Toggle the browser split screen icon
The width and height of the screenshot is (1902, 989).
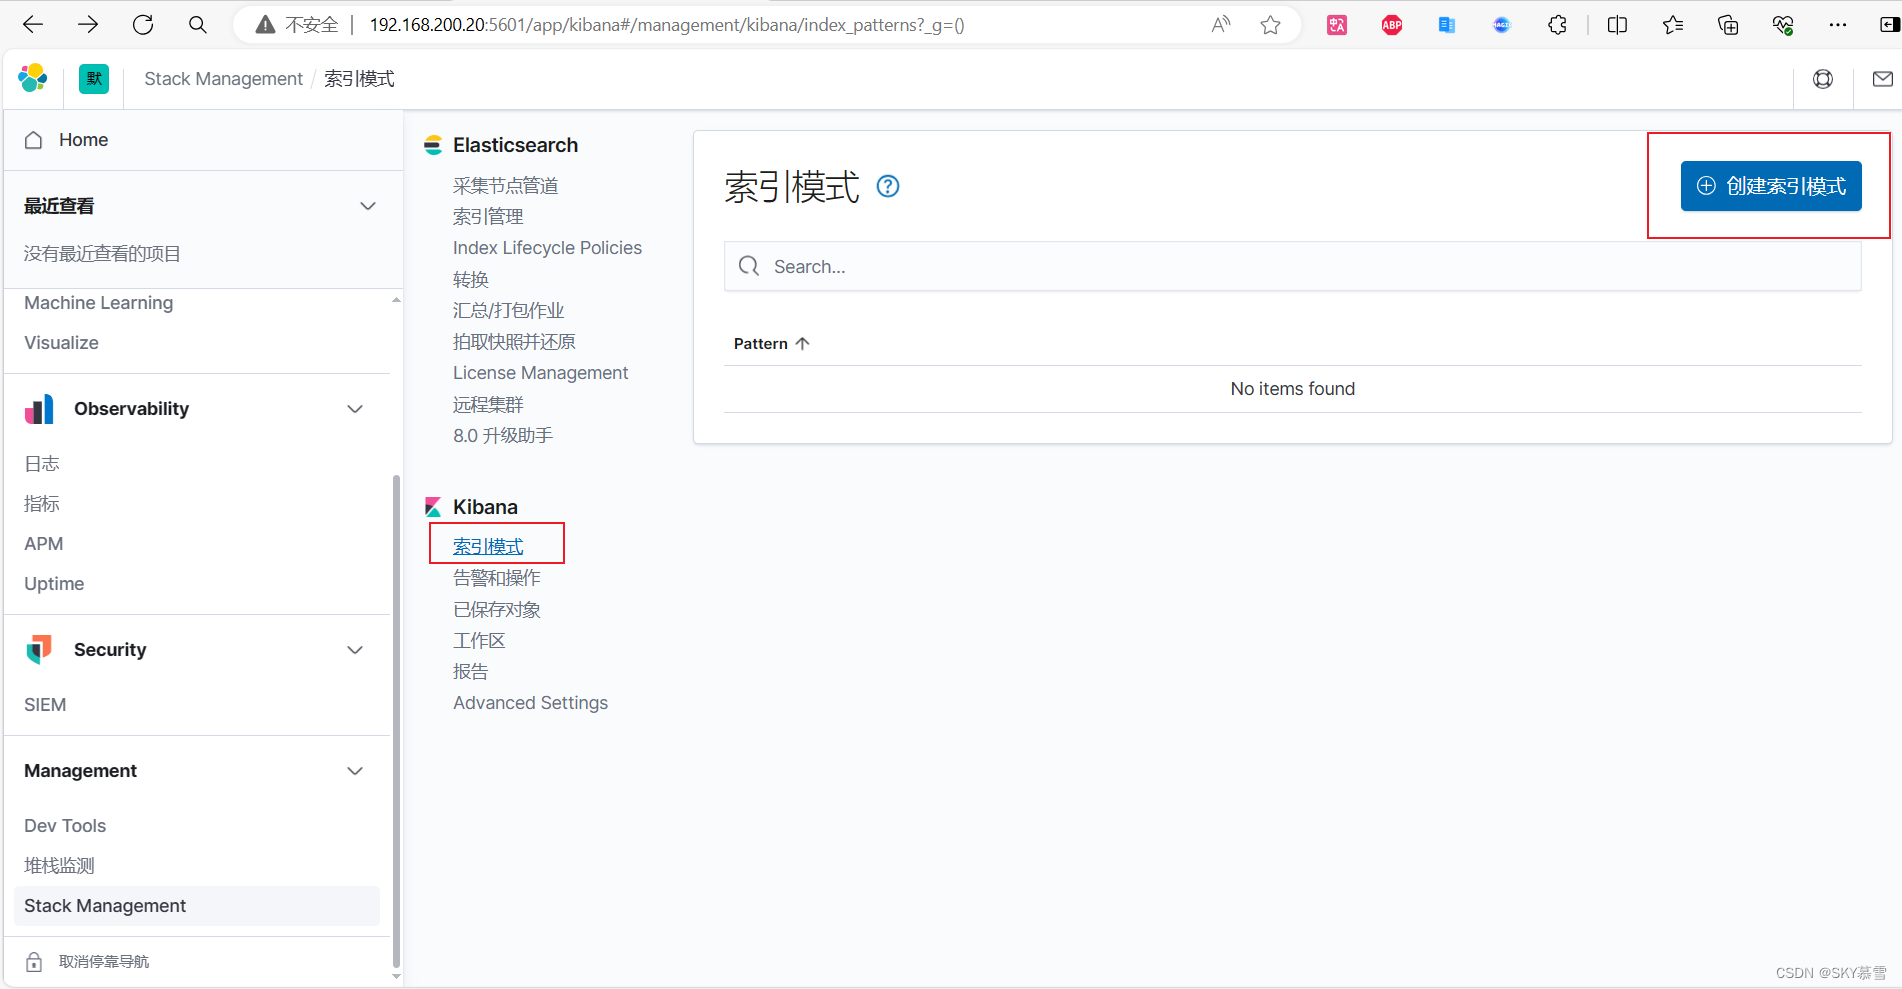[1617, 25]
